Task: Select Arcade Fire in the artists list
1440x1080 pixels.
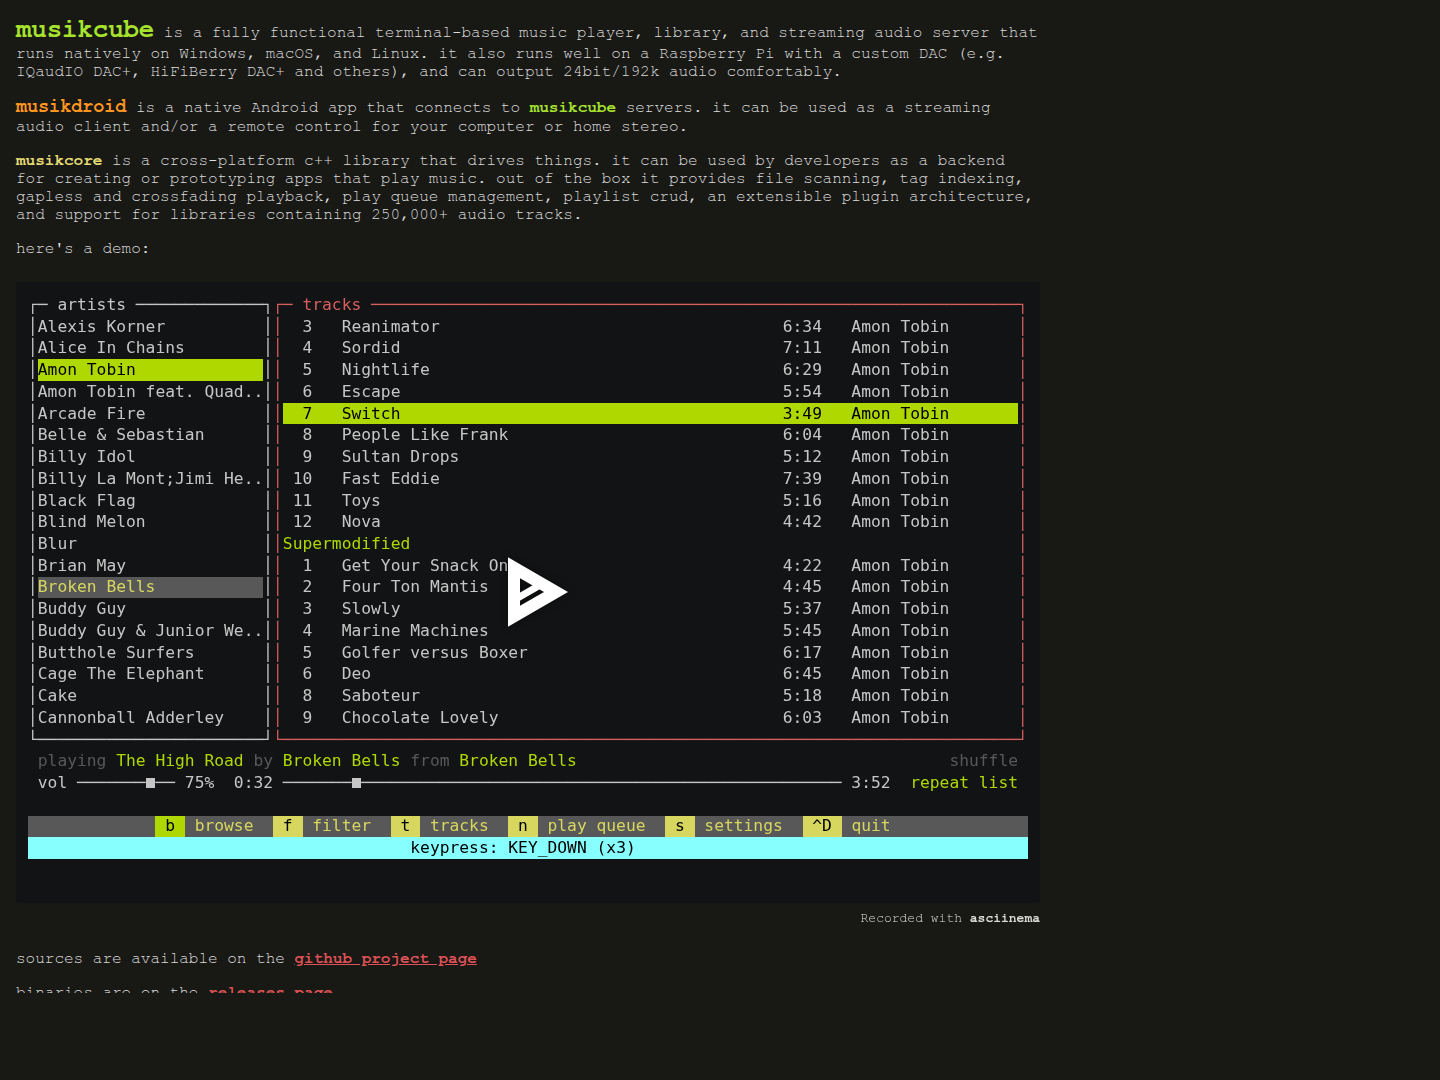Action: (x=150, y=414)
